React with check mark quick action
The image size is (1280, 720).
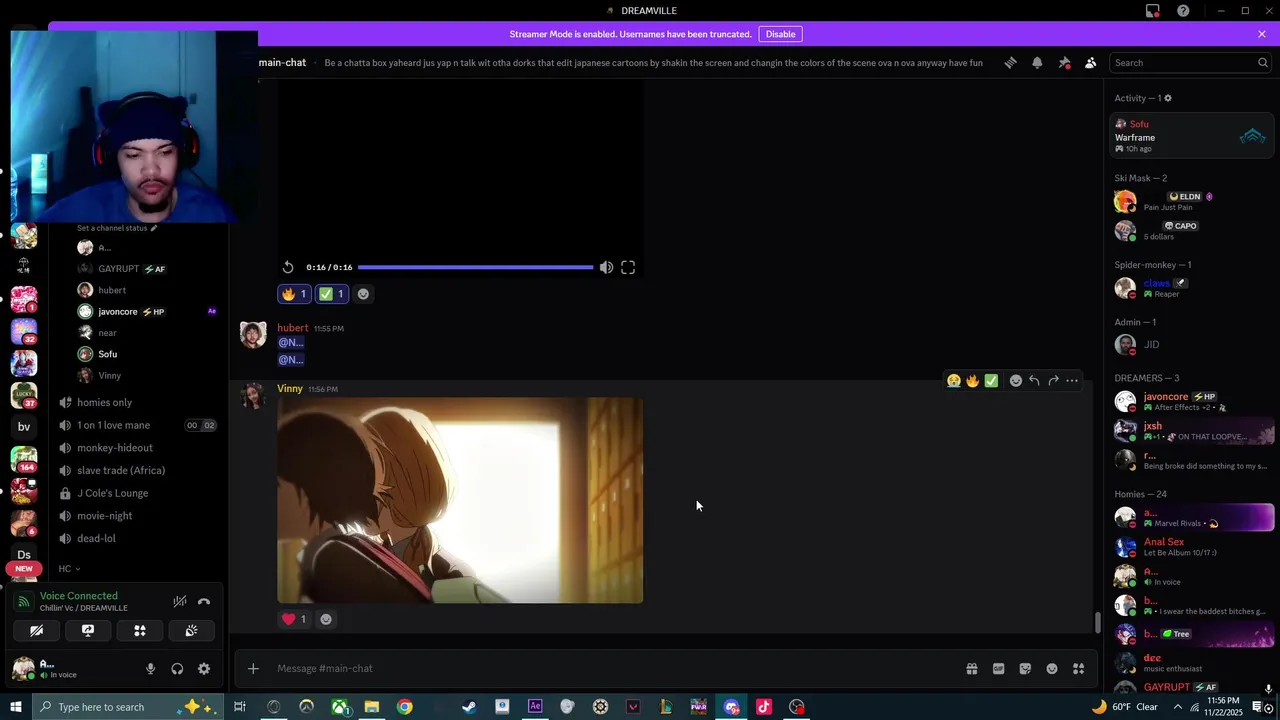[991, 380]
